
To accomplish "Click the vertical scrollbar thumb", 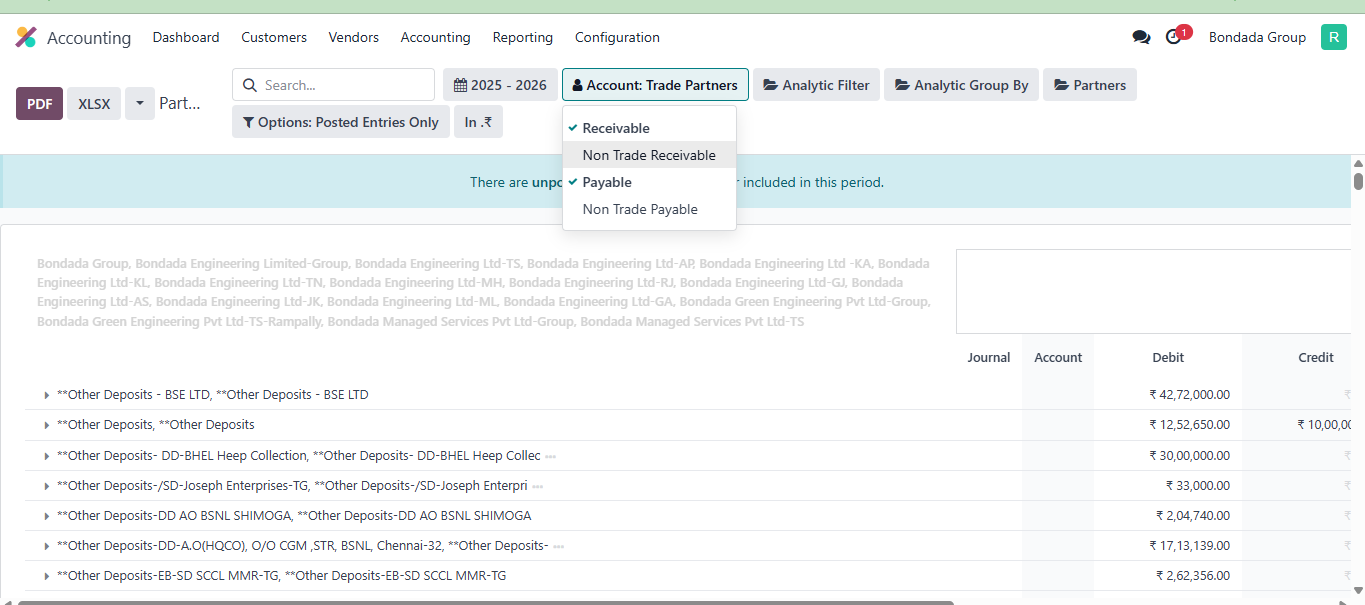I will (x=1358, y=181).
